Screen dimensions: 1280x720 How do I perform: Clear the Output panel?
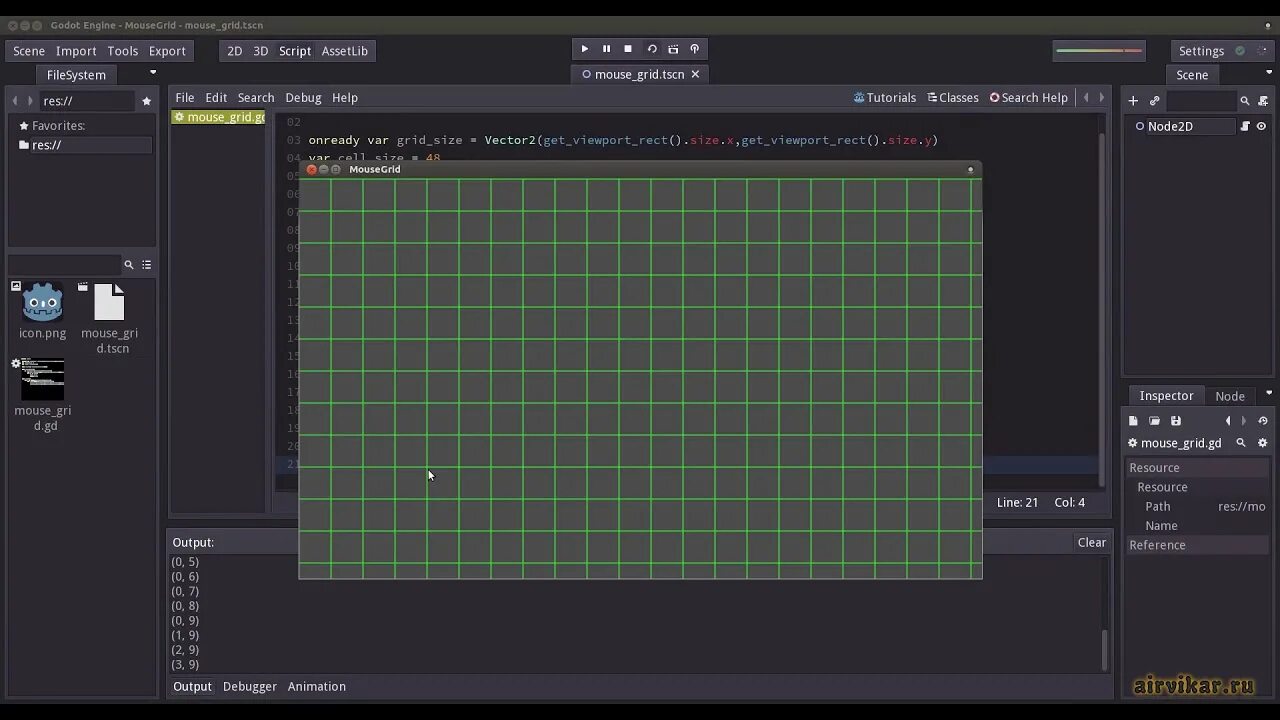click(x=1091, y=542)
